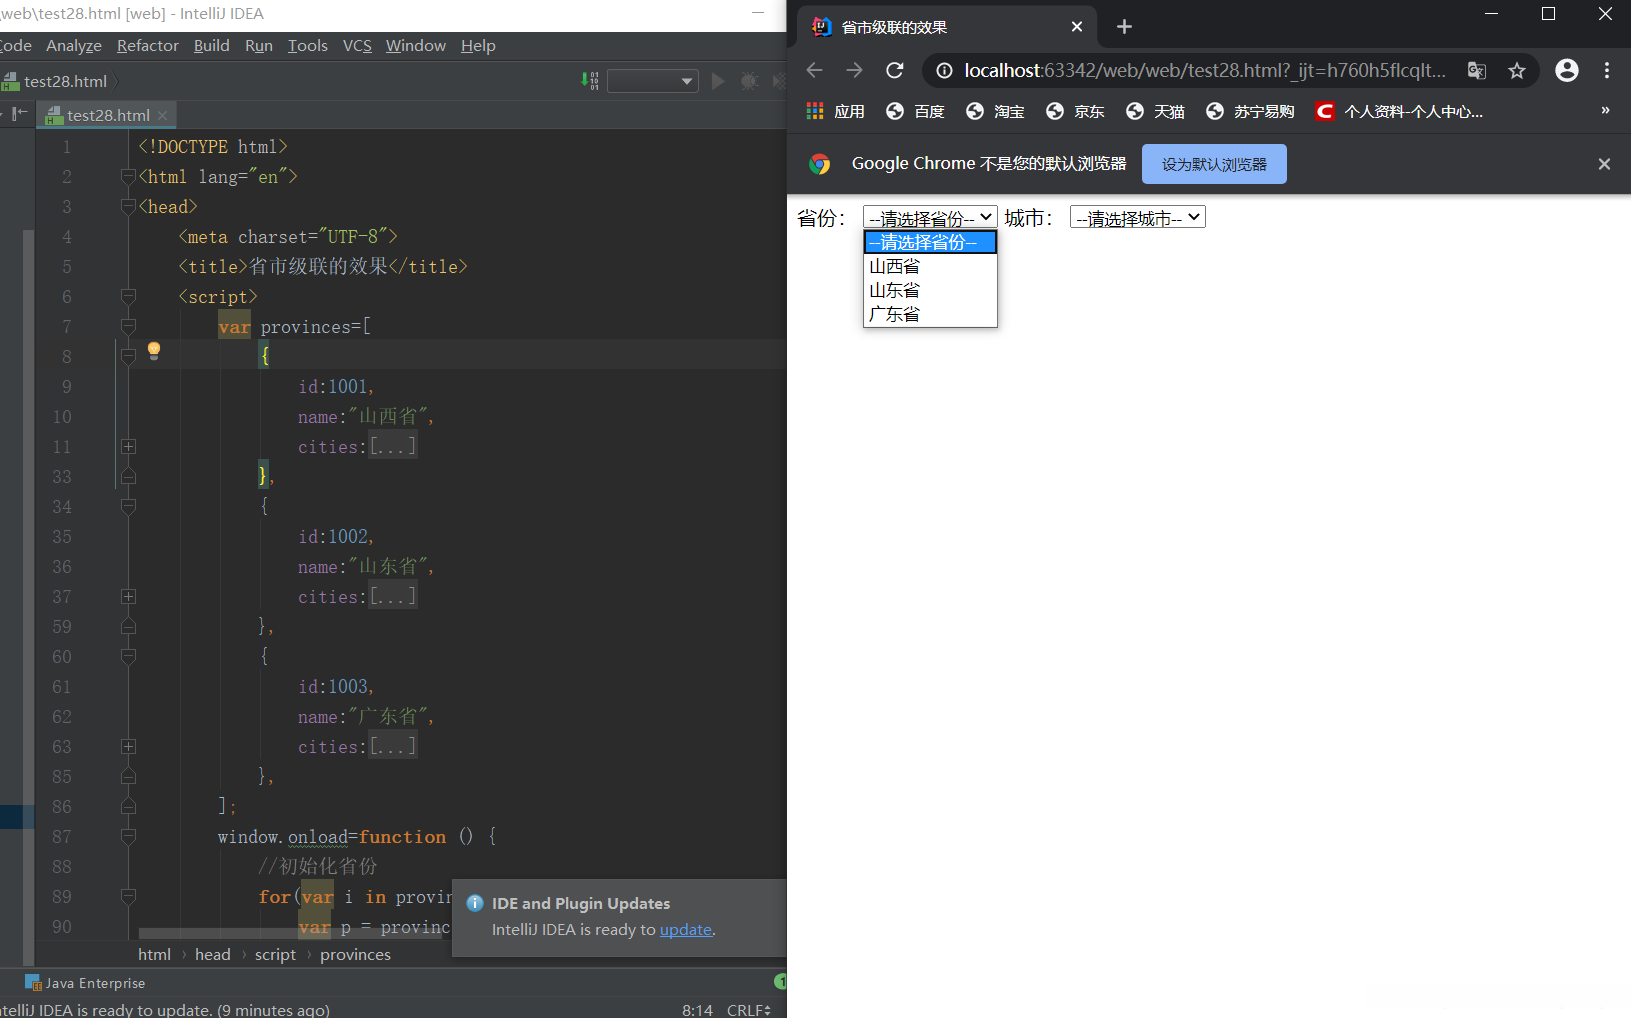Expand folded cities array on line 63
Image resolution: width=1631 pixels, height=1018 pixels.
coord(128,746)
